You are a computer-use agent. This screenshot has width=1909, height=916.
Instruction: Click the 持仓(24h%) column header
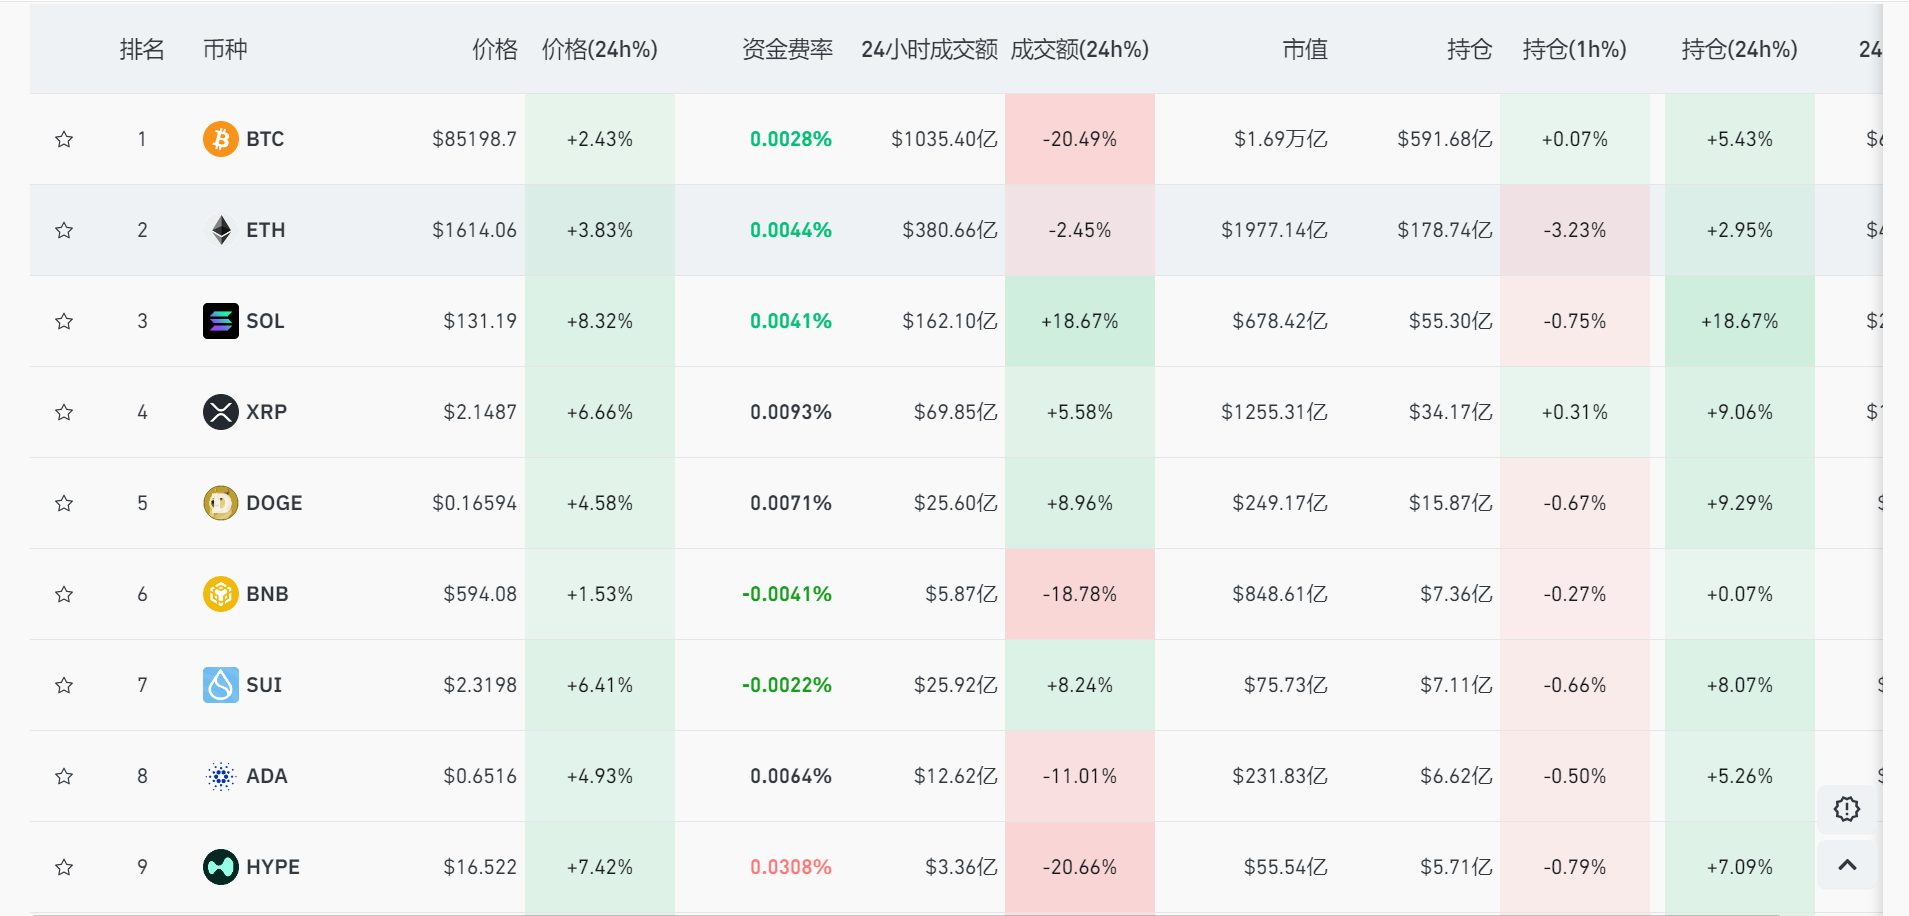click(x=1739, y=49)
